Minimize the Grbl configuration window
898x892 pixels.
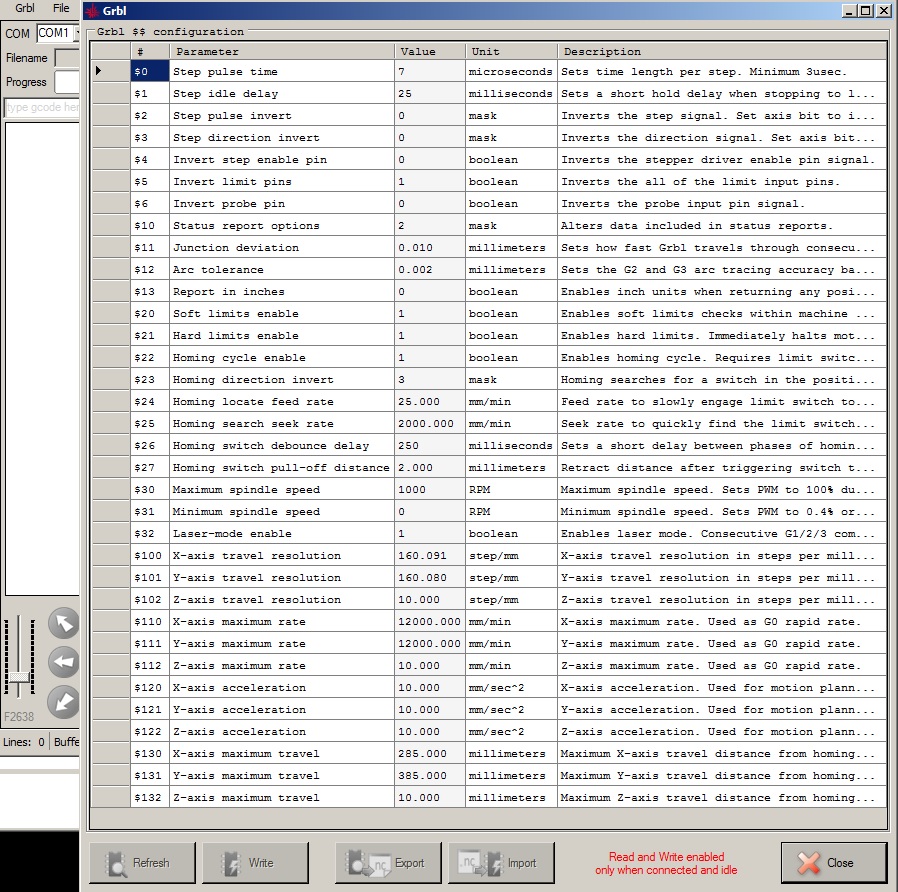[x=849, y=10]
